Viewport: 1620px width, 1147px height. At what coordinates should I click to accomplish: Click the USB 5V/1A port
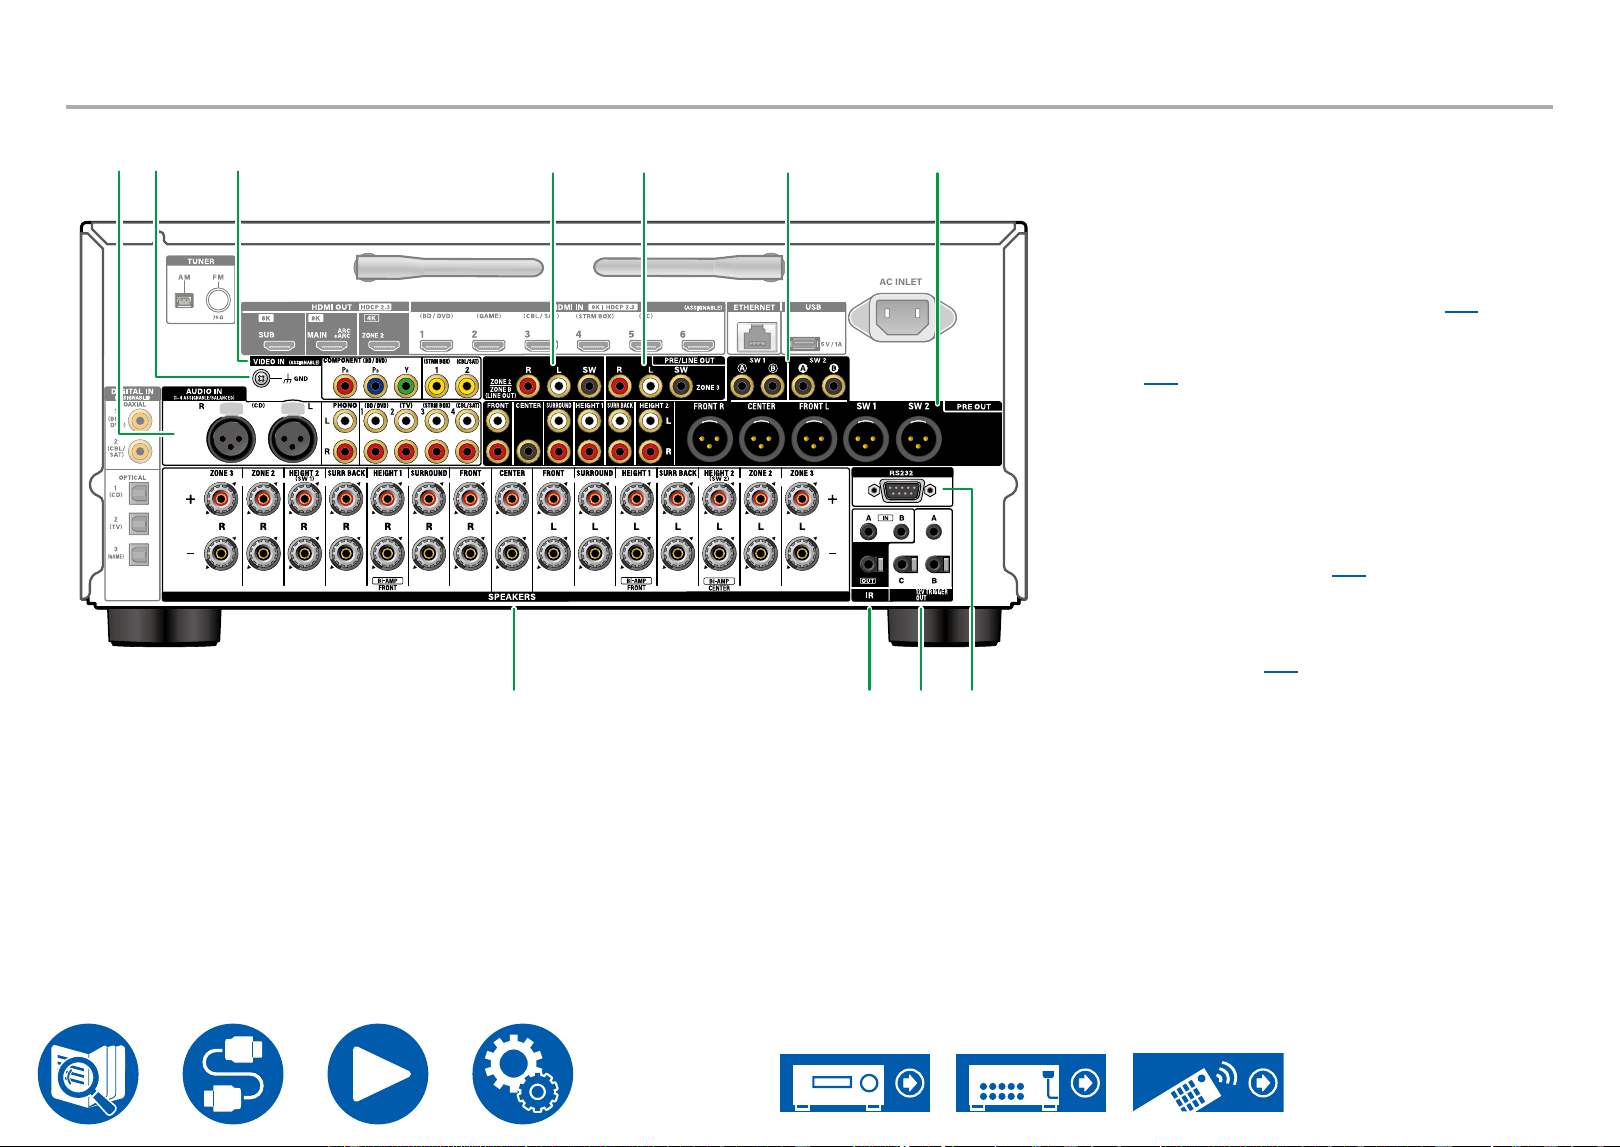pyautogui.click(x=805, y=343)
